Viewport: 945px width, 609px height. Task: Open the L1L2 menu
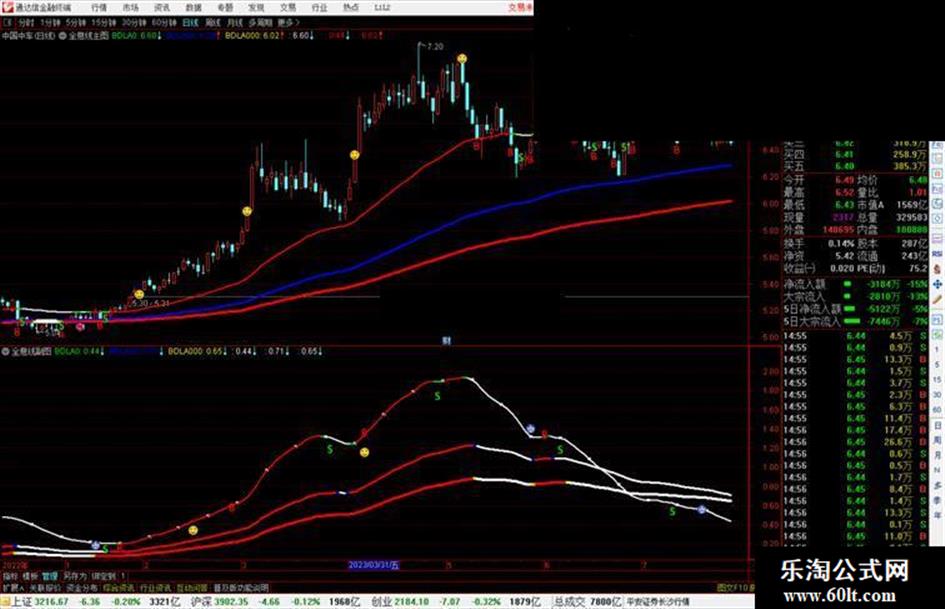point(382,8)
